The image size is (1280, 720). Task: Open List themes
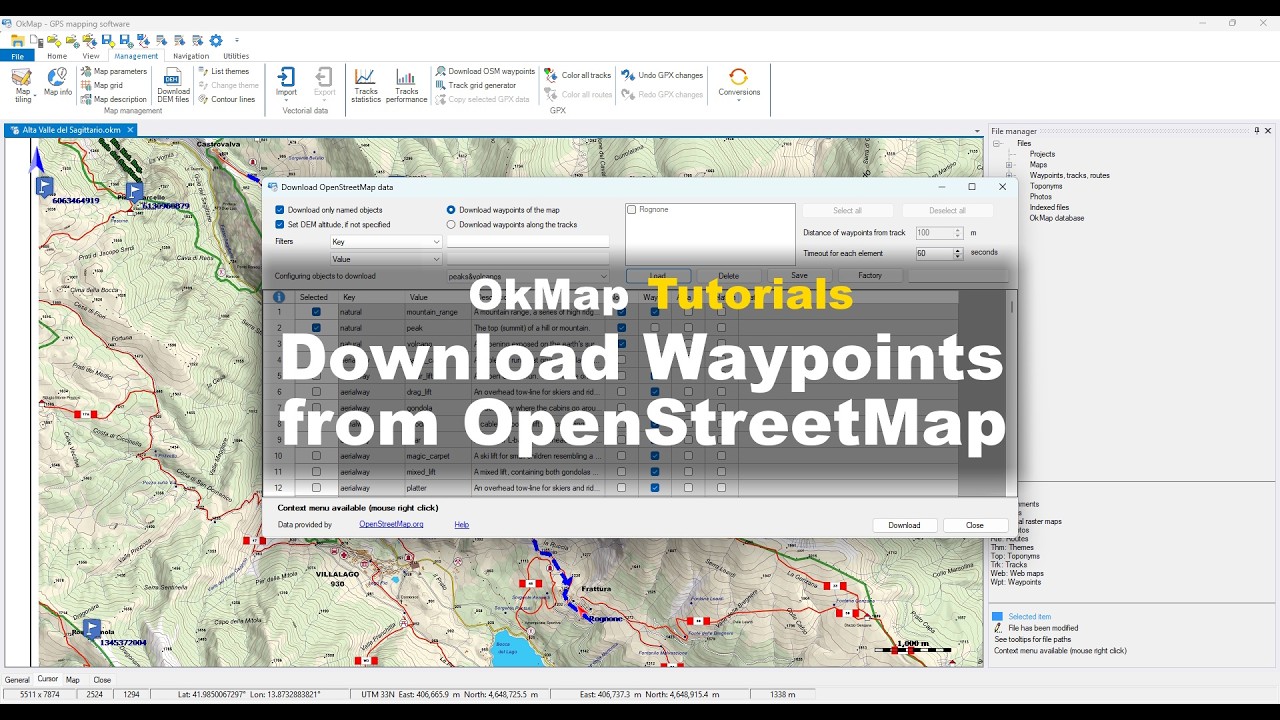(223, 71)
